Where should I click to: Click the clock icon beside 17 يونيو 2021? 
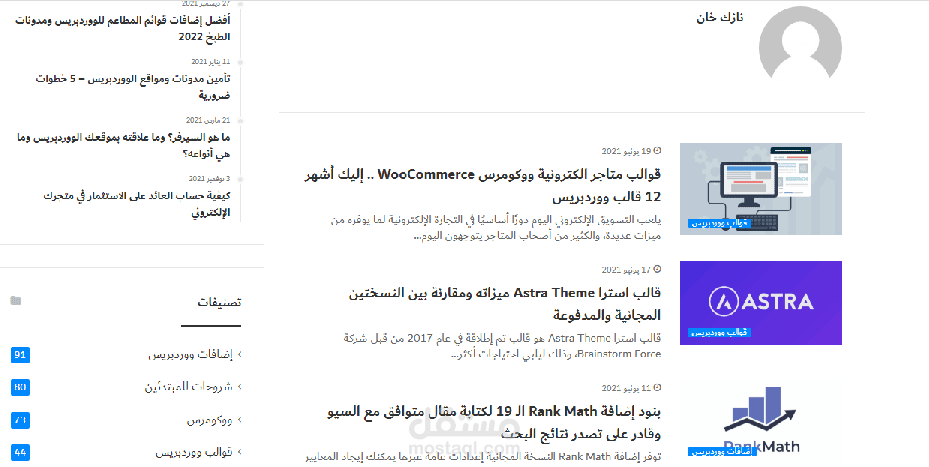[657, 270]
